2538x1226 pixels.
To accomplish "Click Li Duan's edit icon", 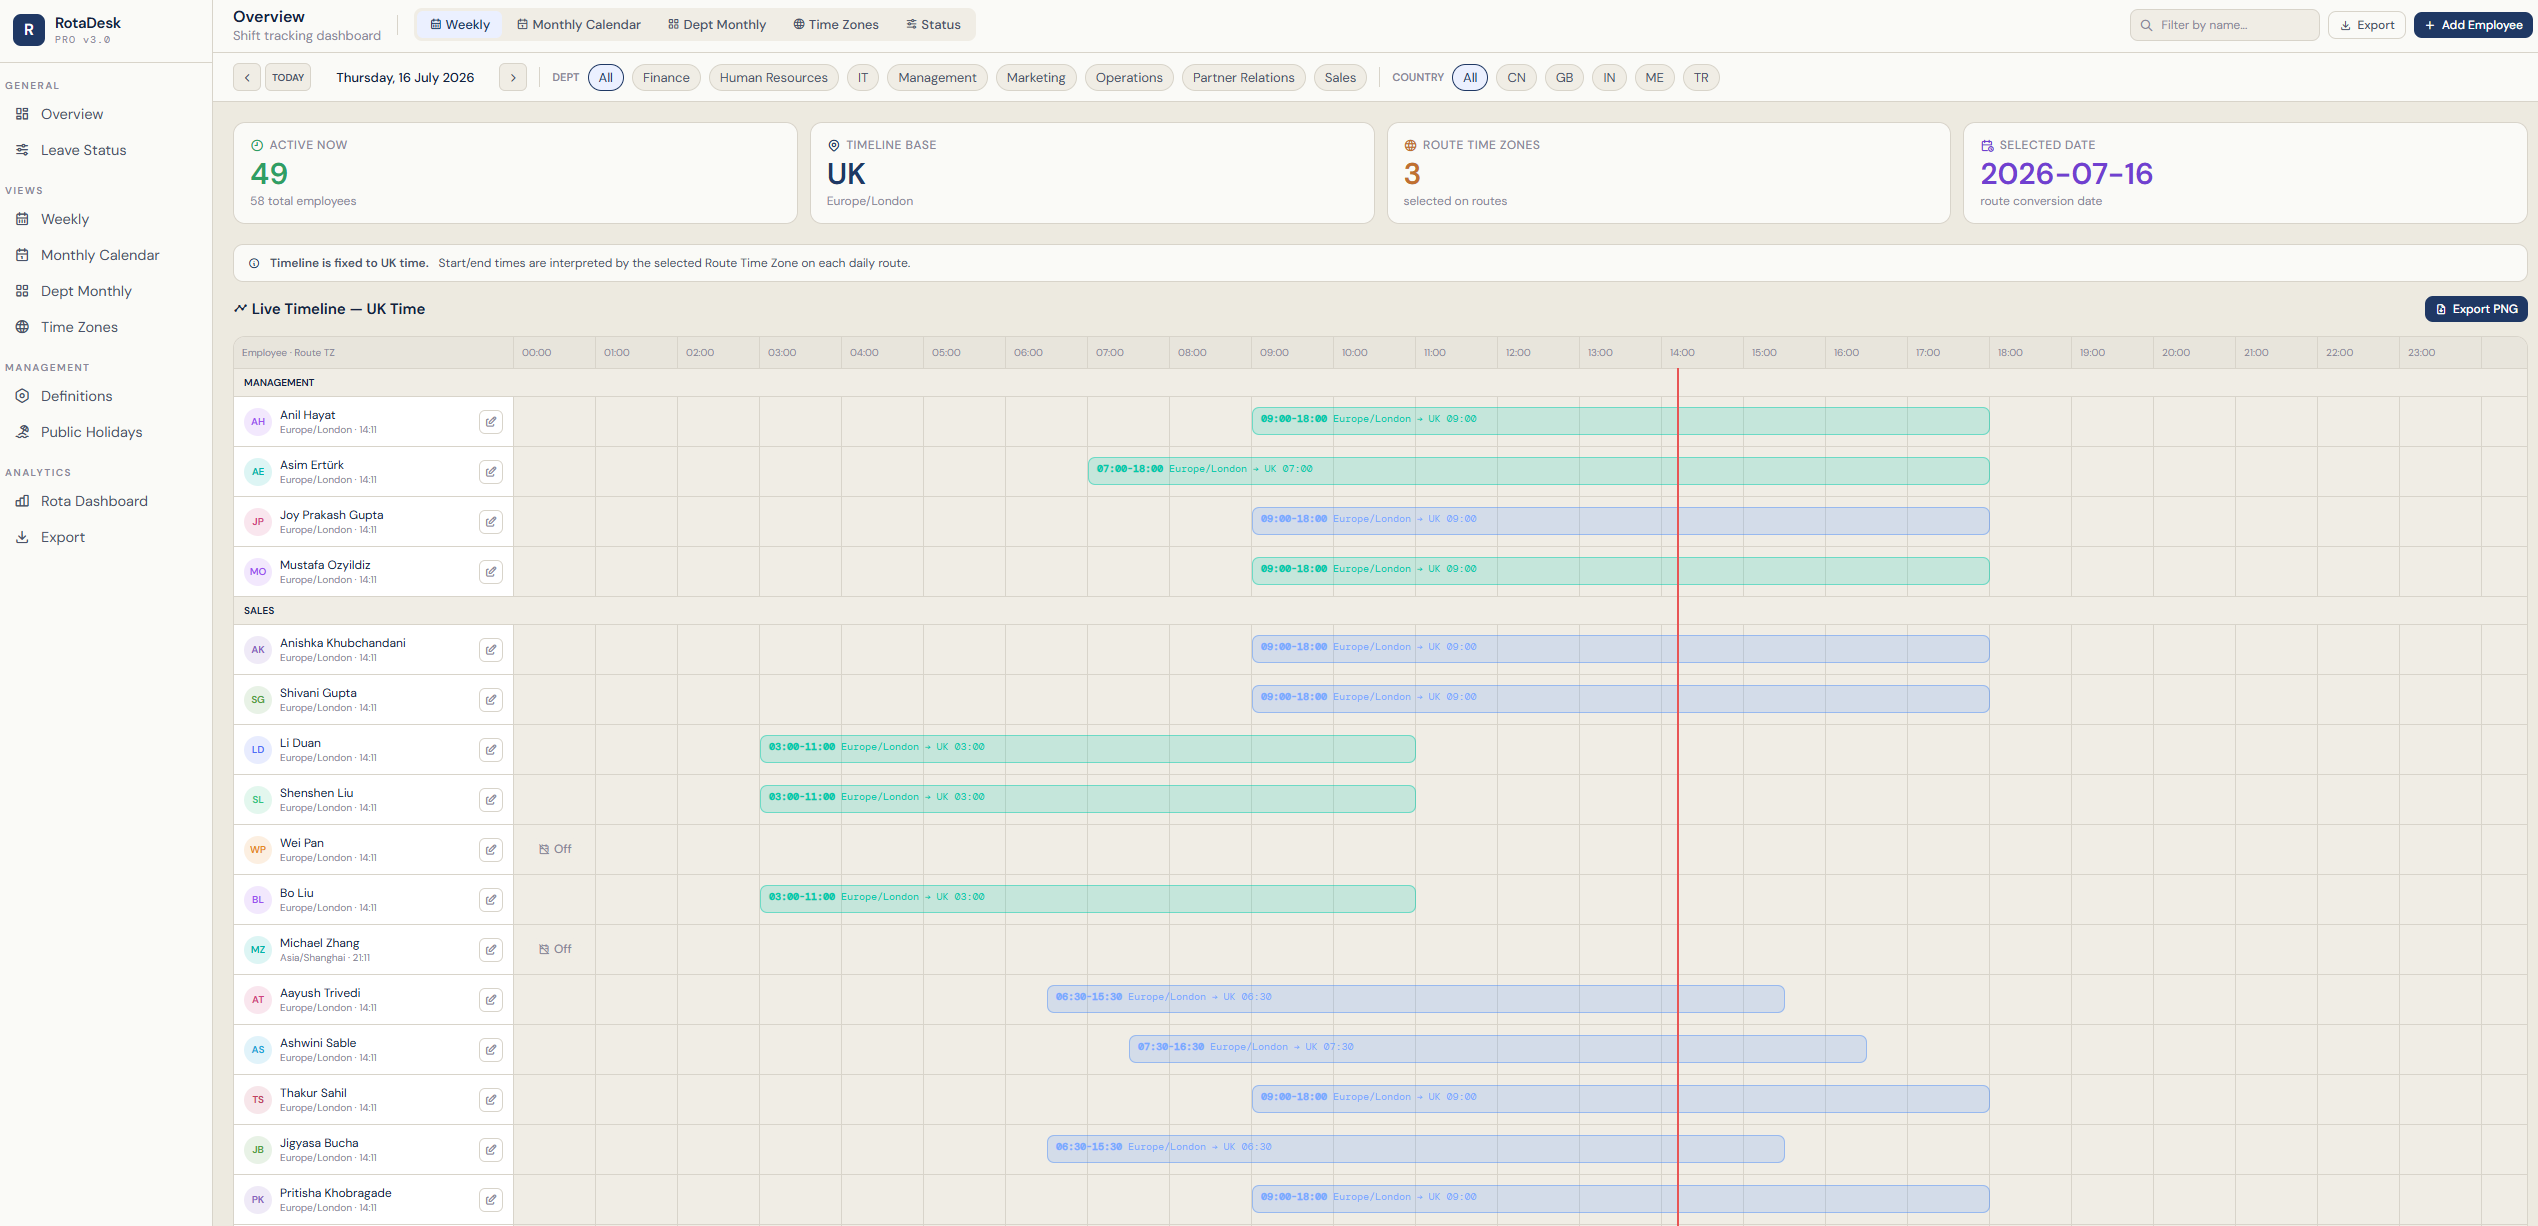I will 491,750.
